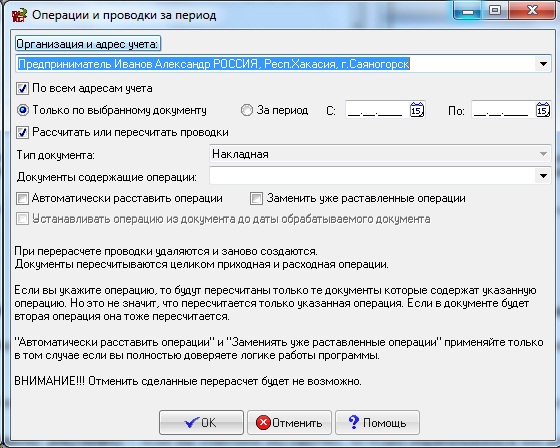Expand the organization and address dropdown

(543, 64)
